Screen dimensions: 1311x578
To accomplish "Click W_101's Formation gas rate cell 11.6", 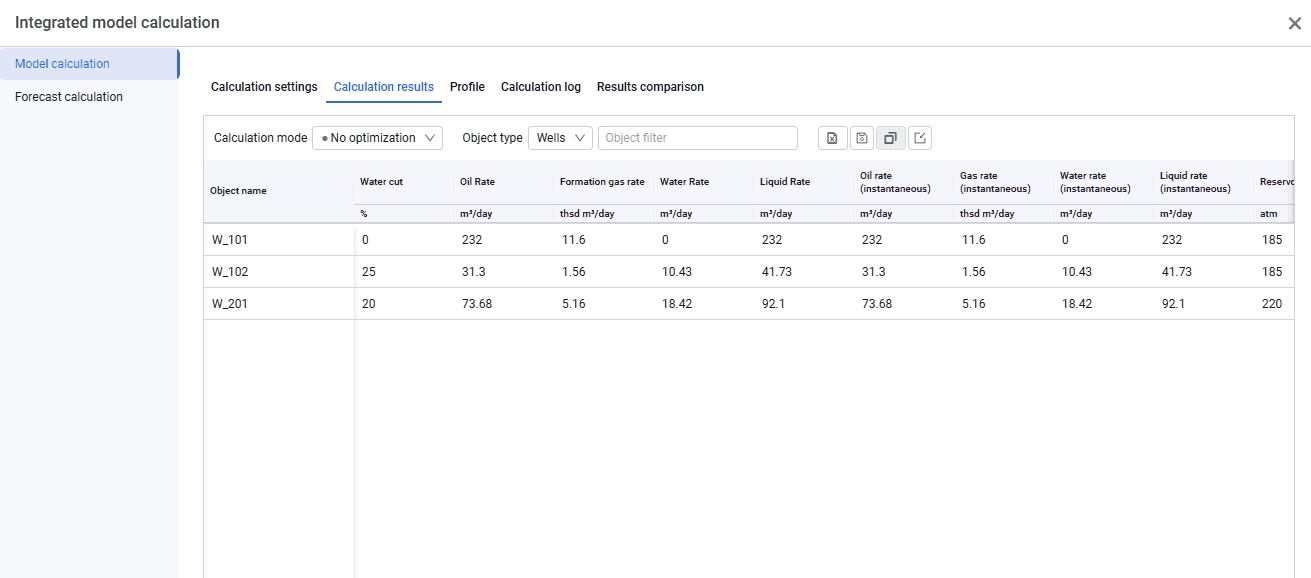I will 574,240.
